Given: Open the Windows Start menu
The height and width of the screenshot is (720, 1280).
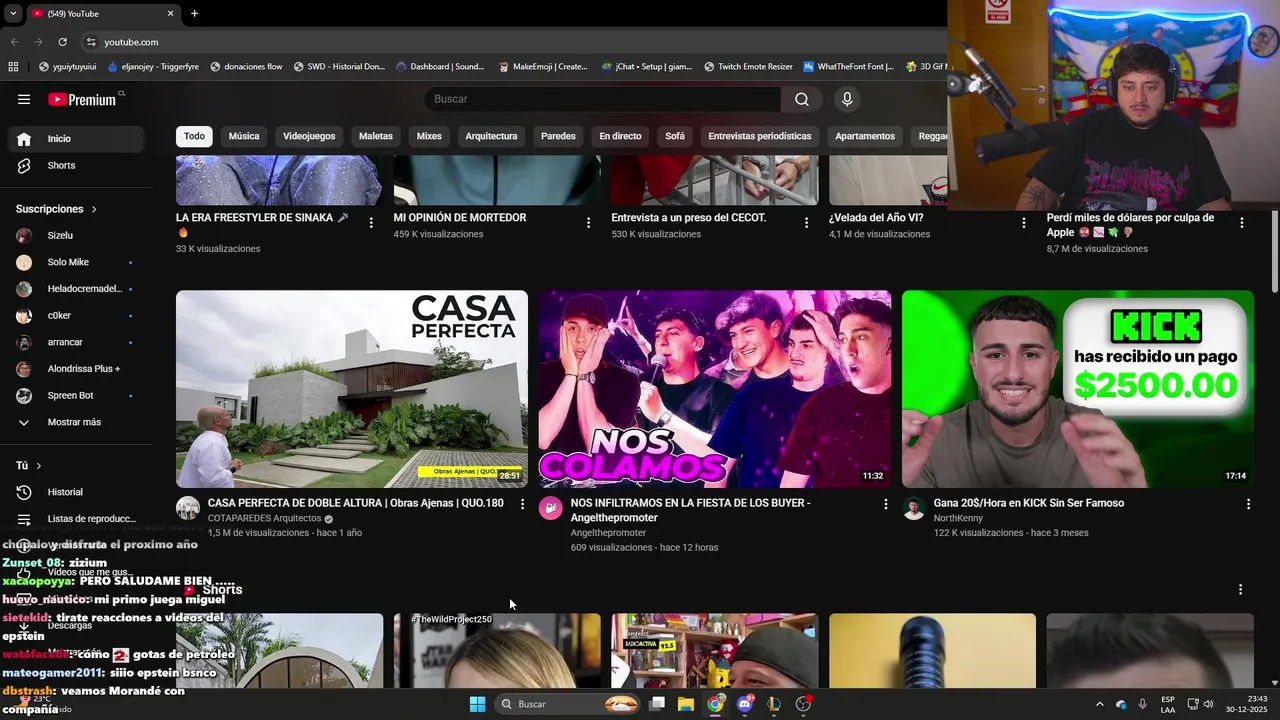Looking at the screenshot, I should click(477, 704).
